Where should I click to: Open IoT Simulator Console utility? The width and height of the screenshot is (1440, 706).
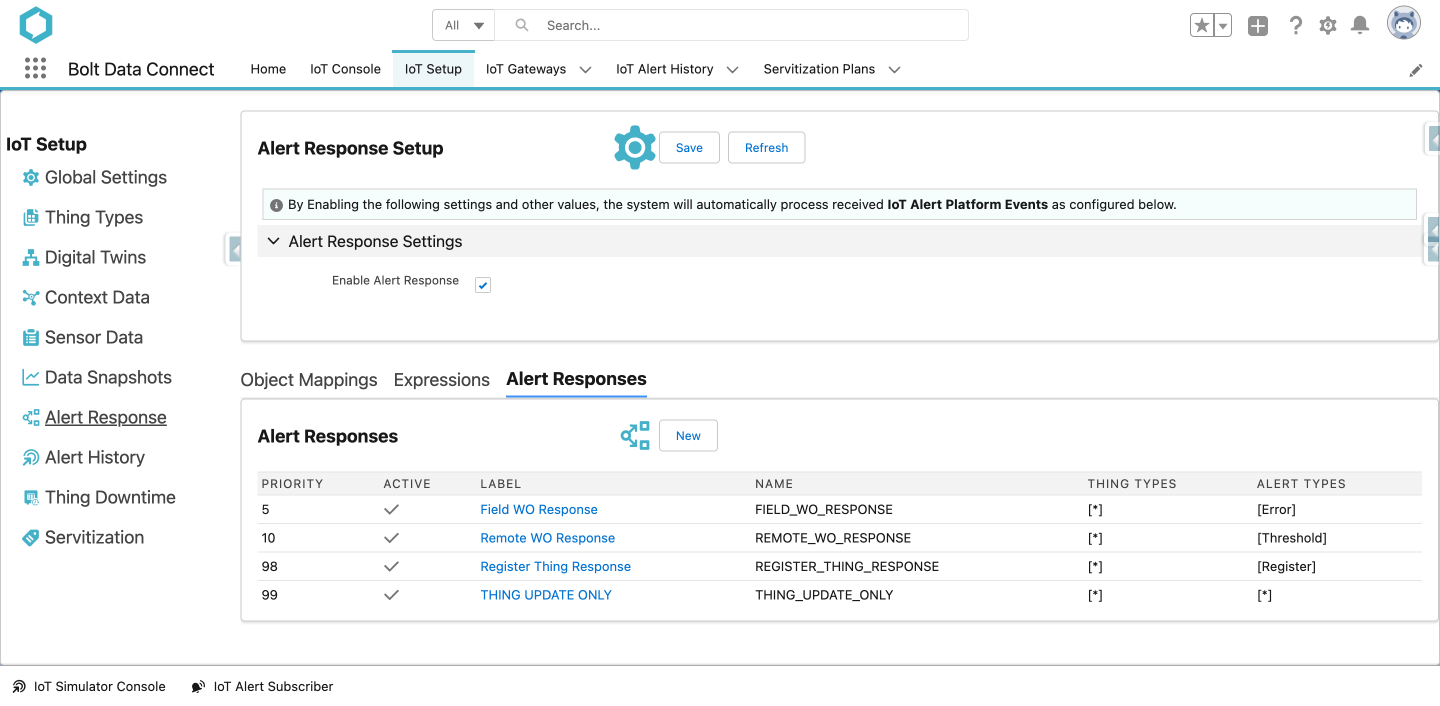pos(89,687)
